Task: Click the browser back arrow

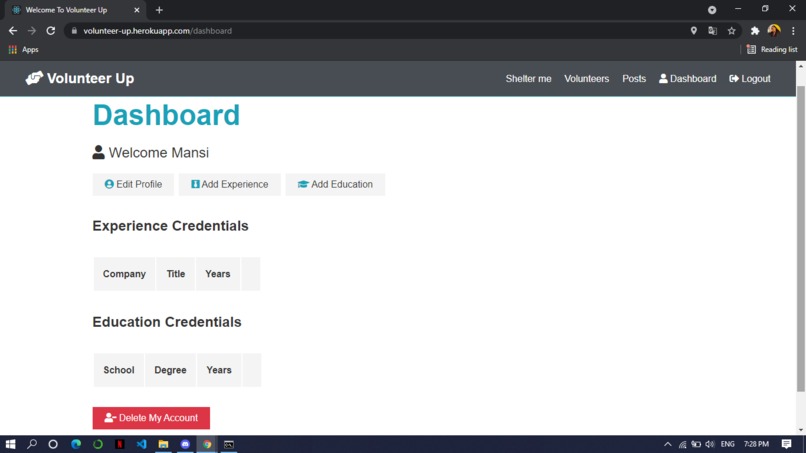Action: pyautogui.click(x=13, y=31)
